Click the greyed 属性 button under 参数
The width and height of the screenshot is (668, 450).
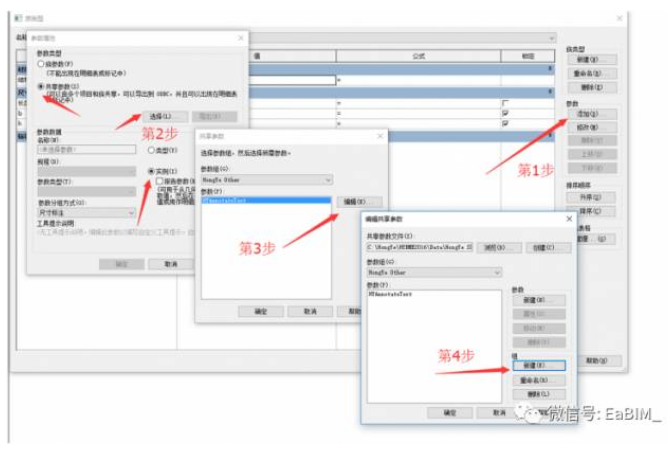point(539,314)
